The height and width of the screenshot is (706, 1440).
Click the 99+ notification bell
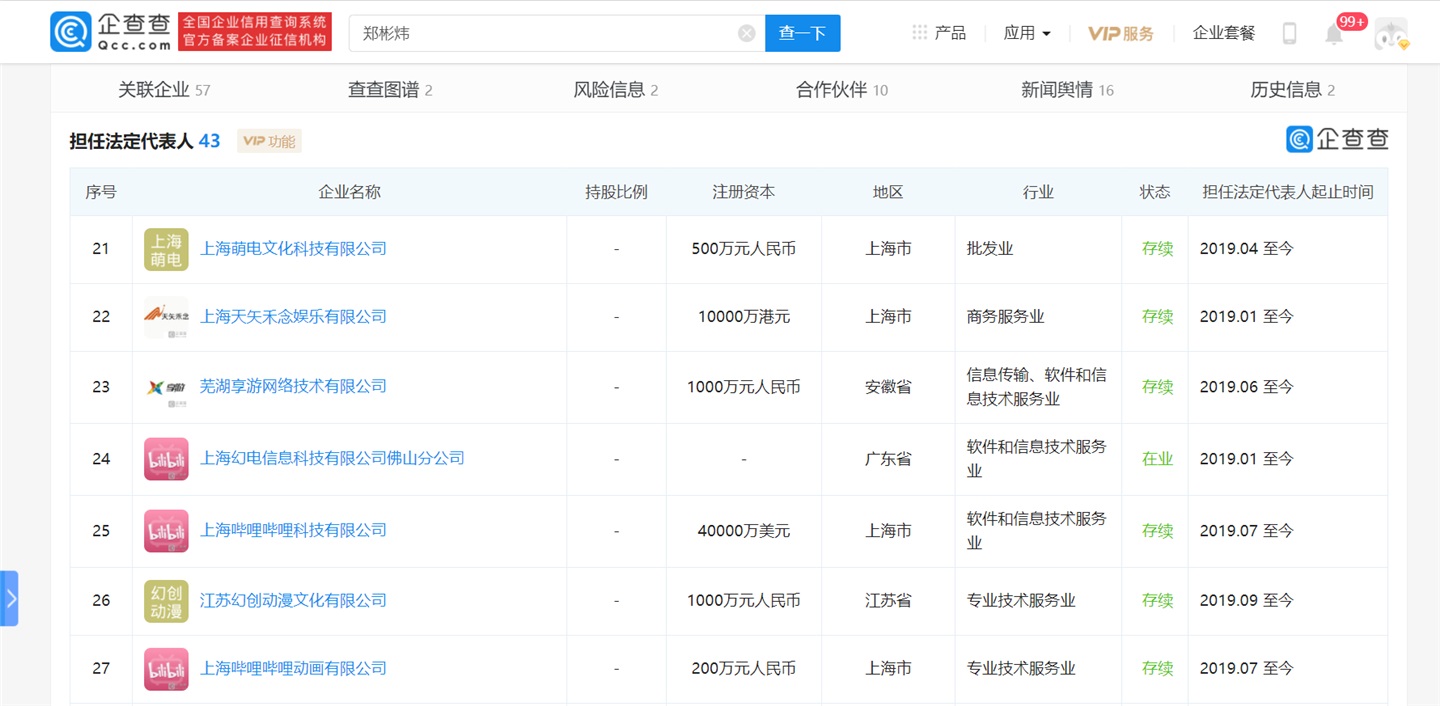pyautogui.click(x=1334, y=32)
